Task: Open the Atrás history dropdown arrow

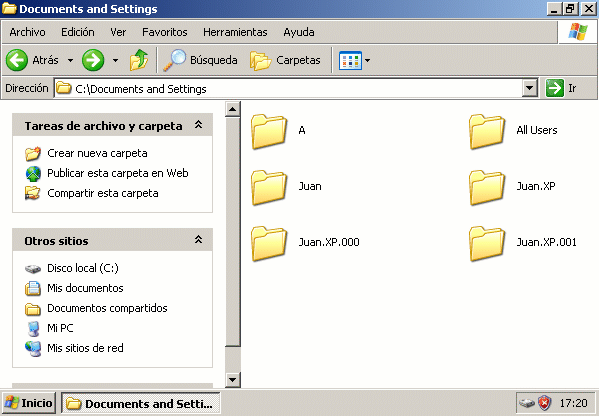Action: tap(70, 60)
